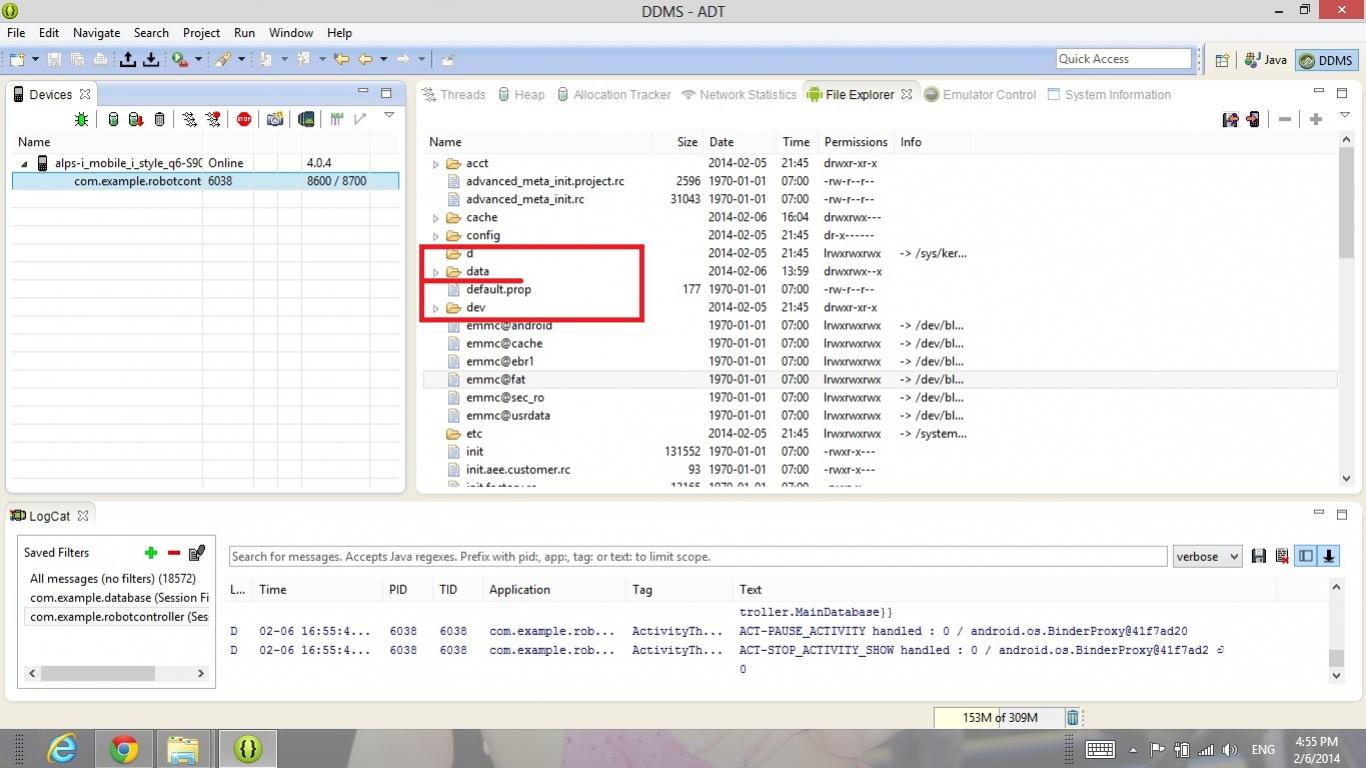
Task: Open the New toolbar dropdown arrow
Action: tap(36, 59)
